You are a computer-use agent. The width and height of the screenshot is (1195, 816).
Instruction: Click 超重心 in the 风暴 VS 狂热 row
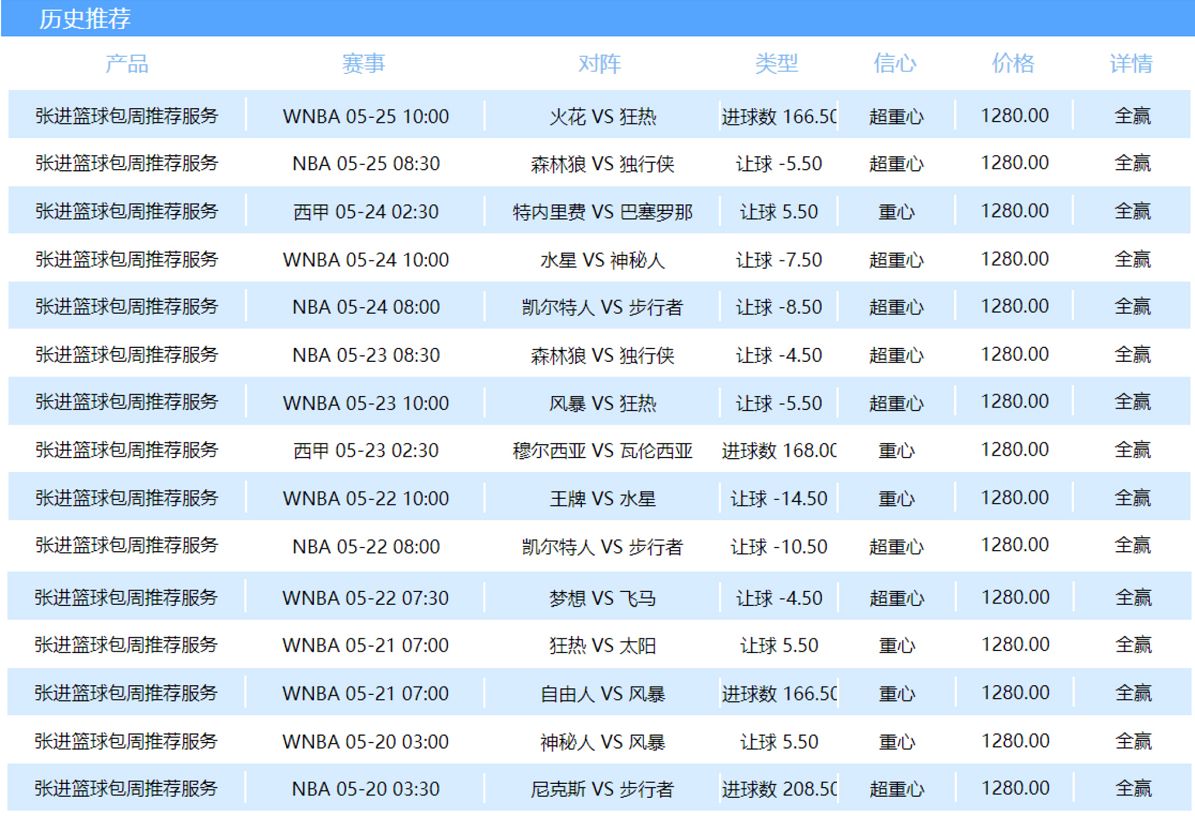[896, 403]
